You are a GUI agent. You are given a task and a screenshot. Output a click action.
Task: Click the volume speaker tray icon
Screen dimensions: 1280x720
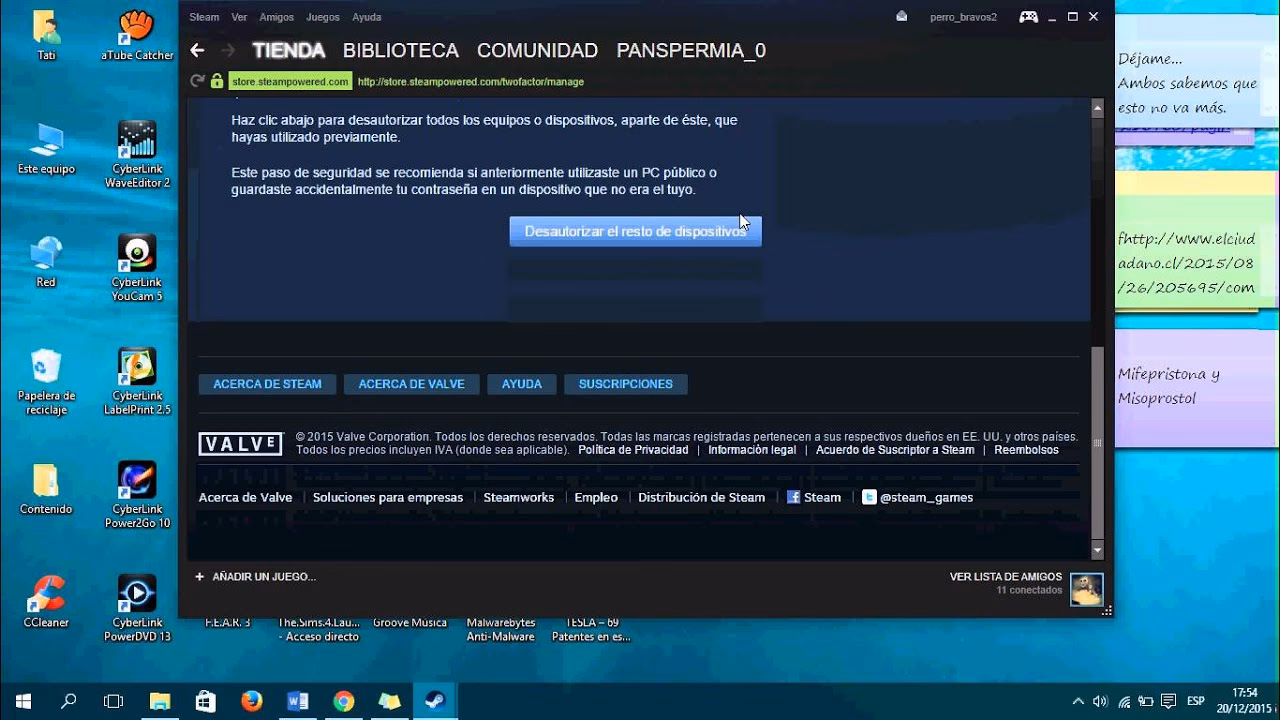click(1101, 701)
